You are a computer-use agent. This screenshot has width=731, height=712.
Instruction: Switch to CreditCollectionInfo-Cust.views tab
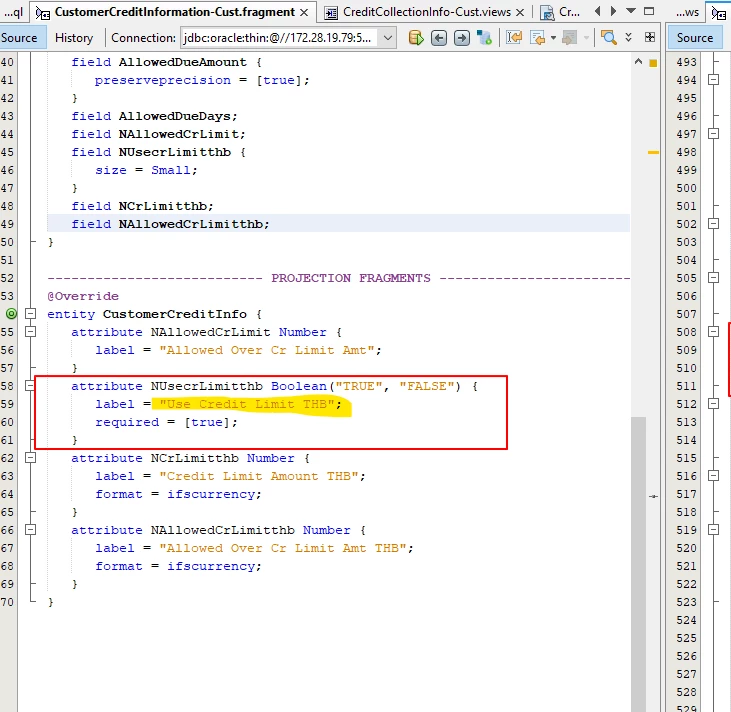click(x=426, y=12)
